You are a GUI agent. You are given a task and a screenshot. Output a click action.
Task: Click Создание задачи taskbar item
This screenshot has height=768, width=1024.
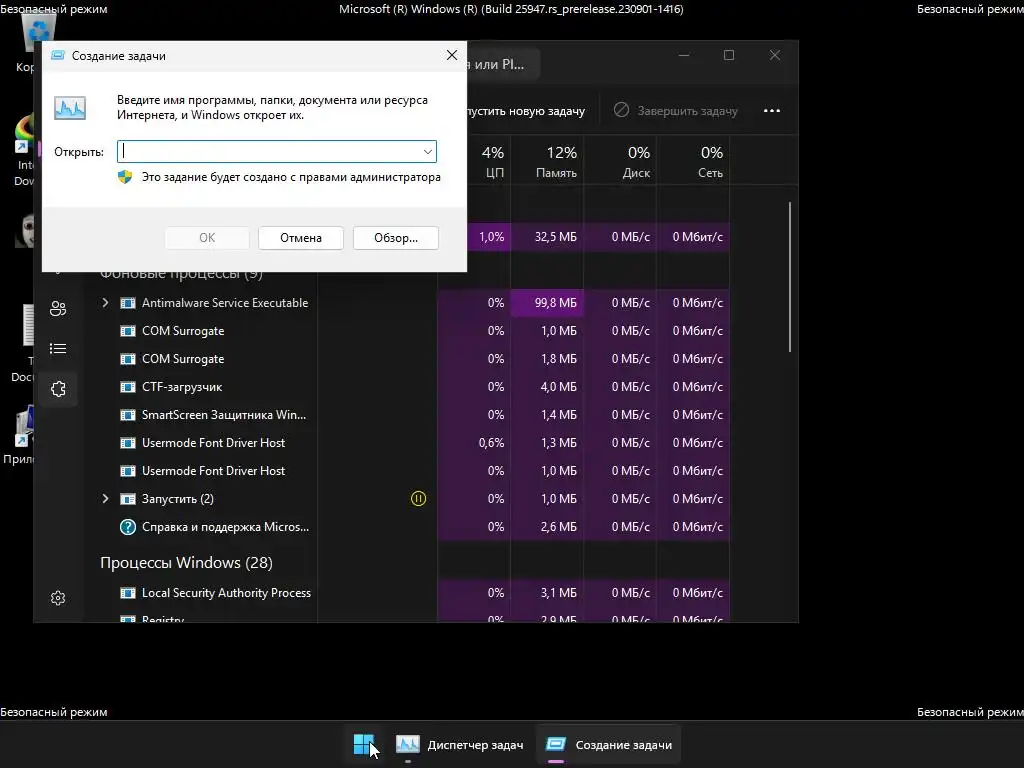click(609, 744)
